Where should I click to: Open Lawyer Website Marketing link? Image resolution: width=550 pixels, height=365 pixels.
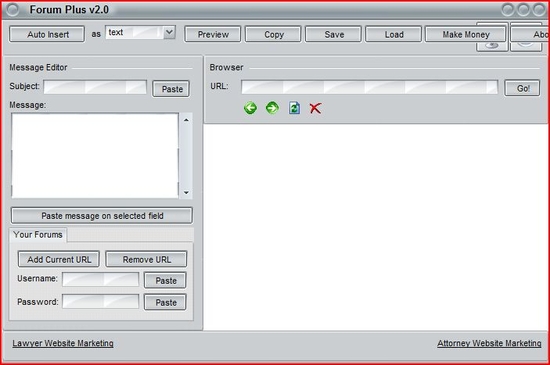pyautogui.click(x=63, y=343)
